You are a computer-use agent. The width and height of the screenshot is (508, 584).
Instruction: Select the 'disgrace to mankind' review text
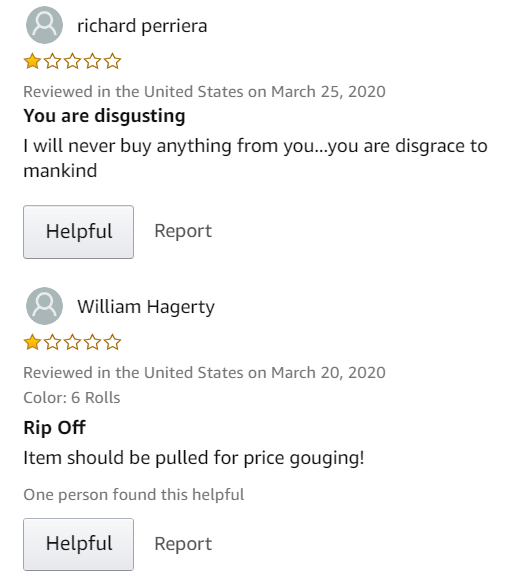[255, 158]
